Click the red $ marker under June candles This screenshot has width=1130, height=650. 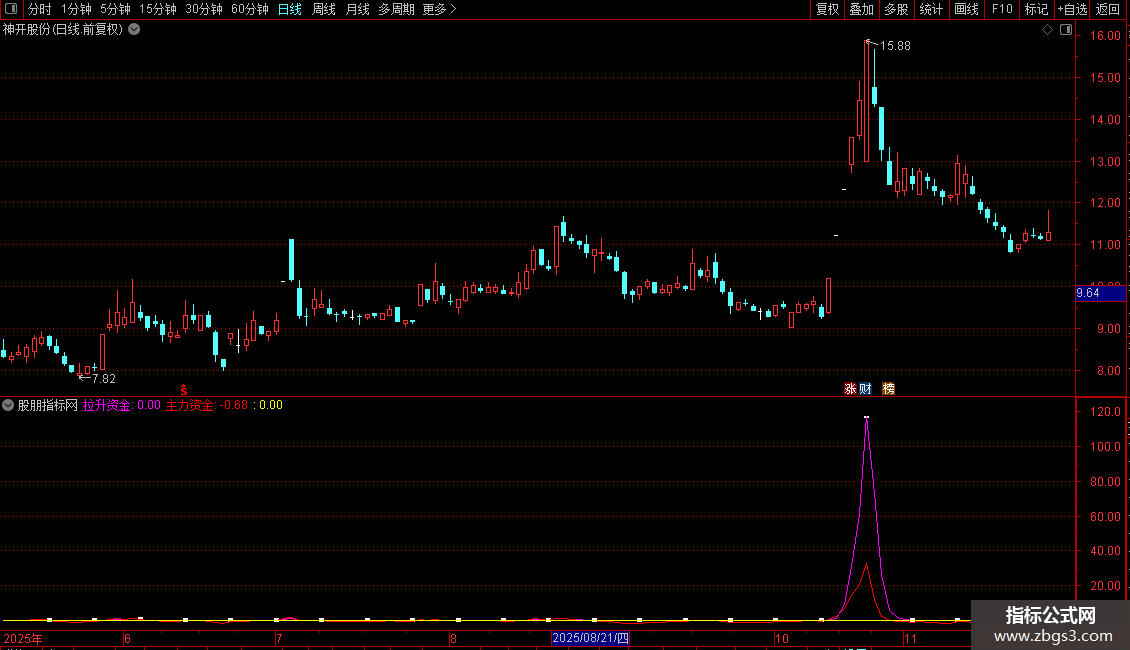tap(184, 390)
